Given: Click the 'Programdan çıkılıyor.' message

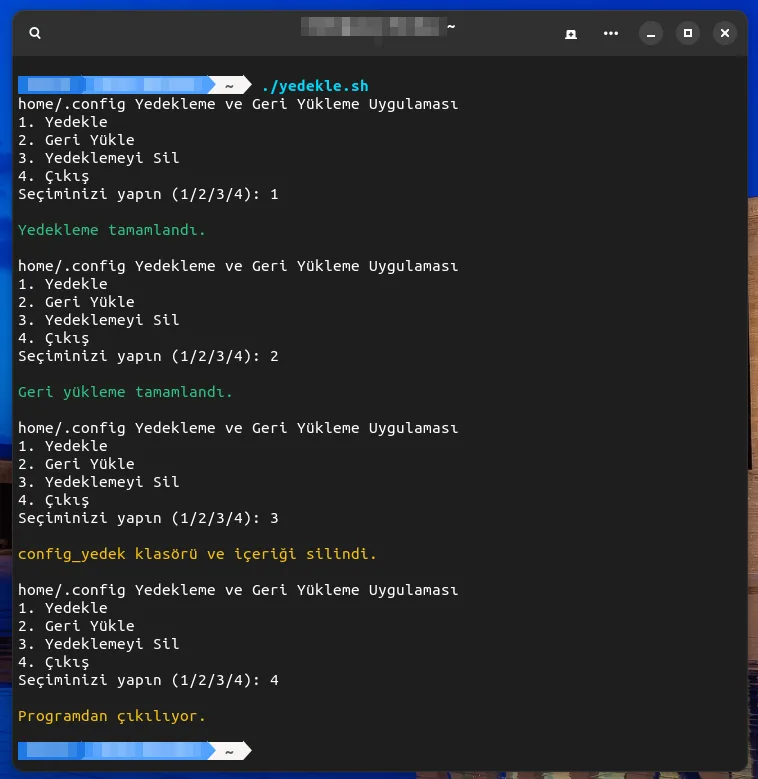Looking at the screenshot, I should pos(112,716).
